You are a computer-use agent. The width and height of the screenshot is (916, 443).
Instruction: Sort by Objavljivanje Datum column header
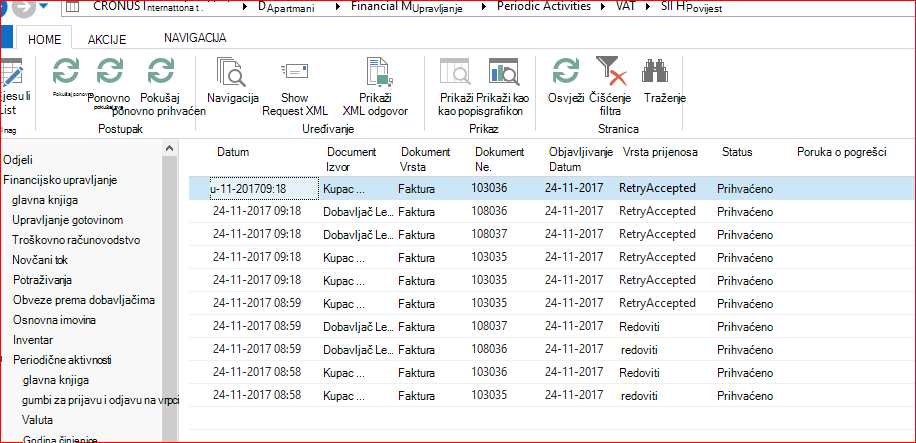[581, 160]
